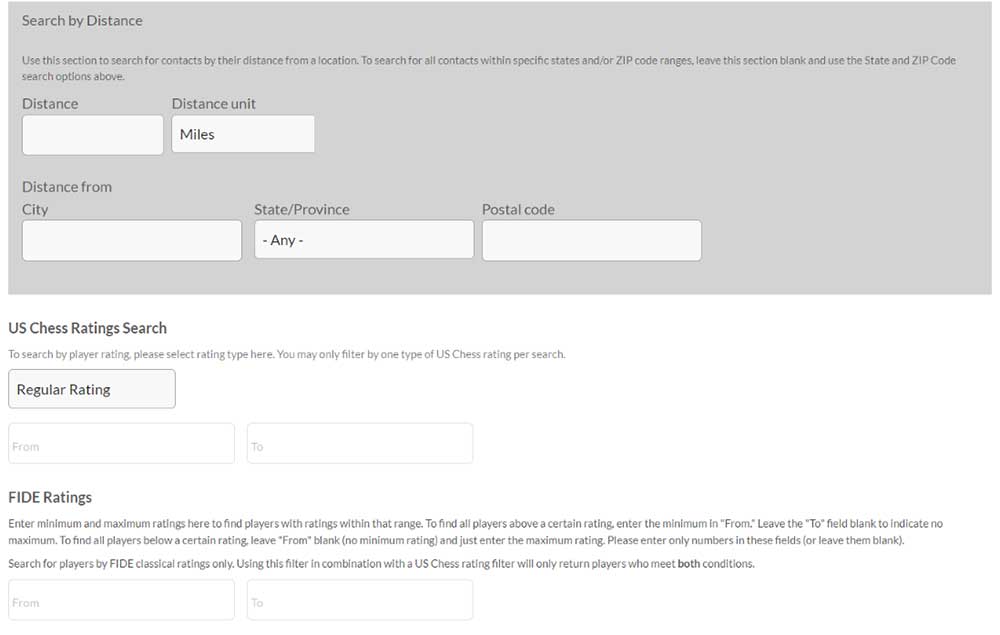Click the Distance label above the input

tap(50, 103)
